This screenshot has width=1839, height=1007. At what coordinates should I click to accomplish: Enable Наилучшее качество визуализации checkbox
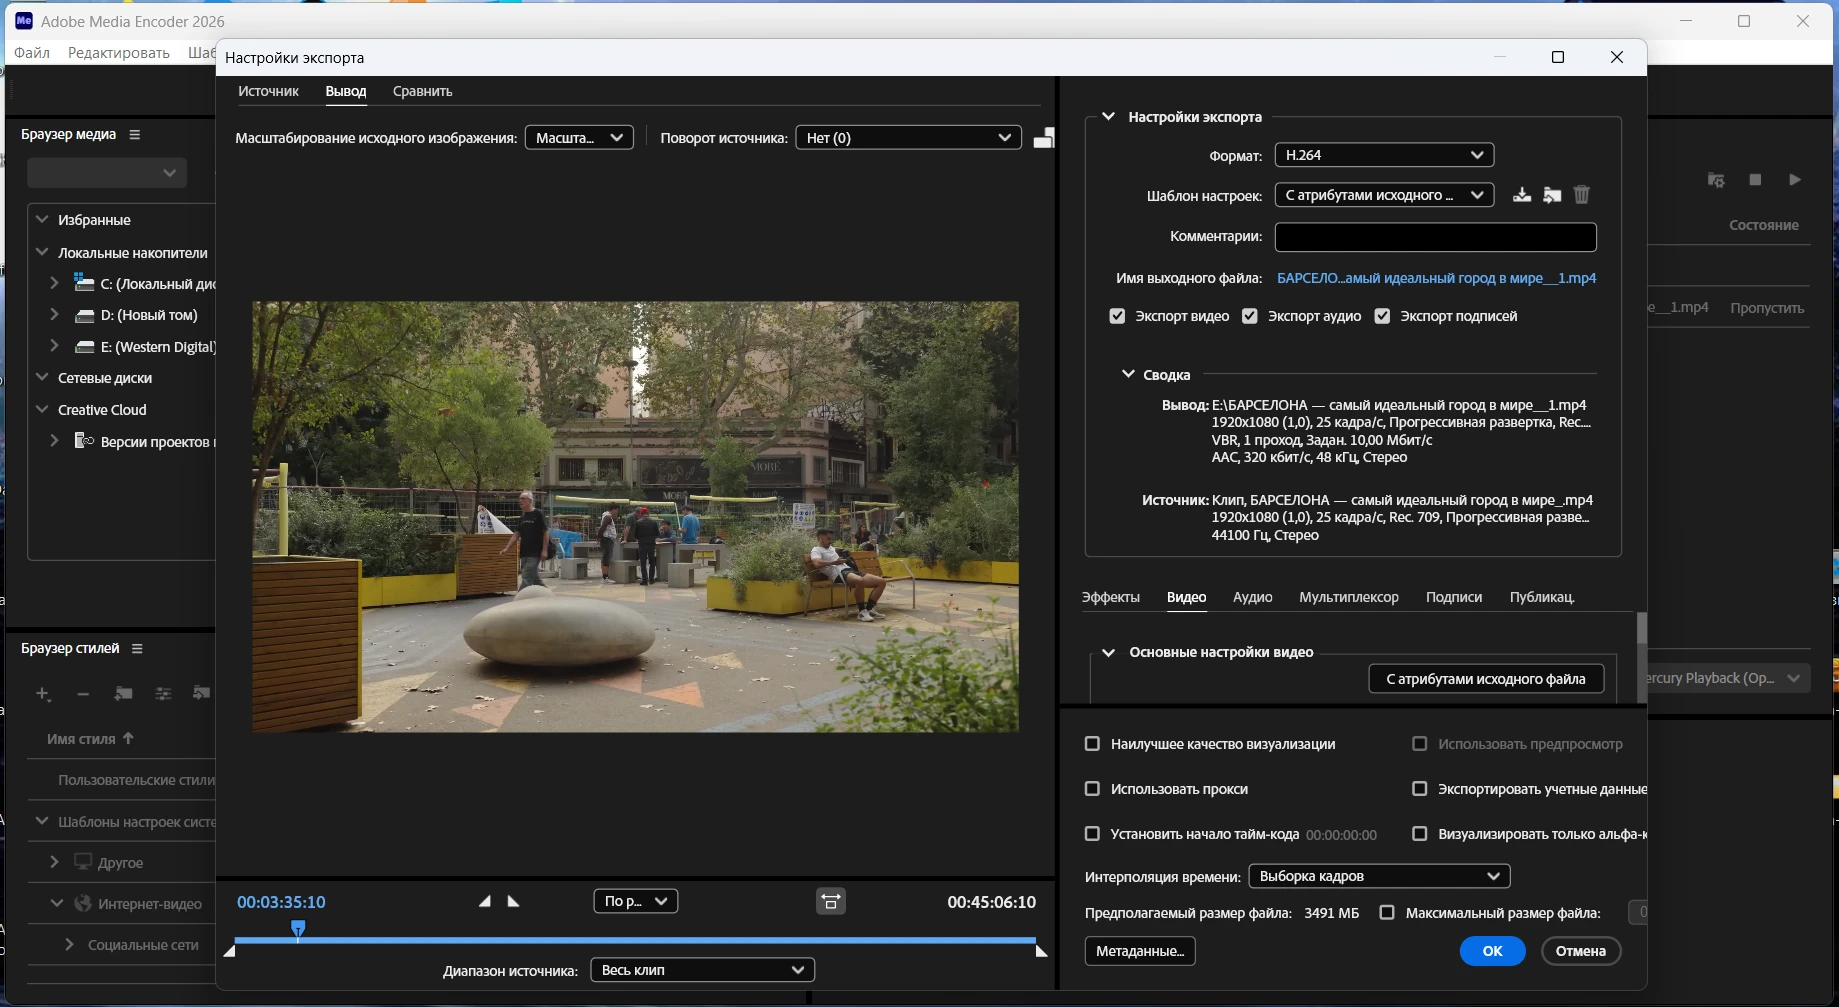coord(1093,744)
